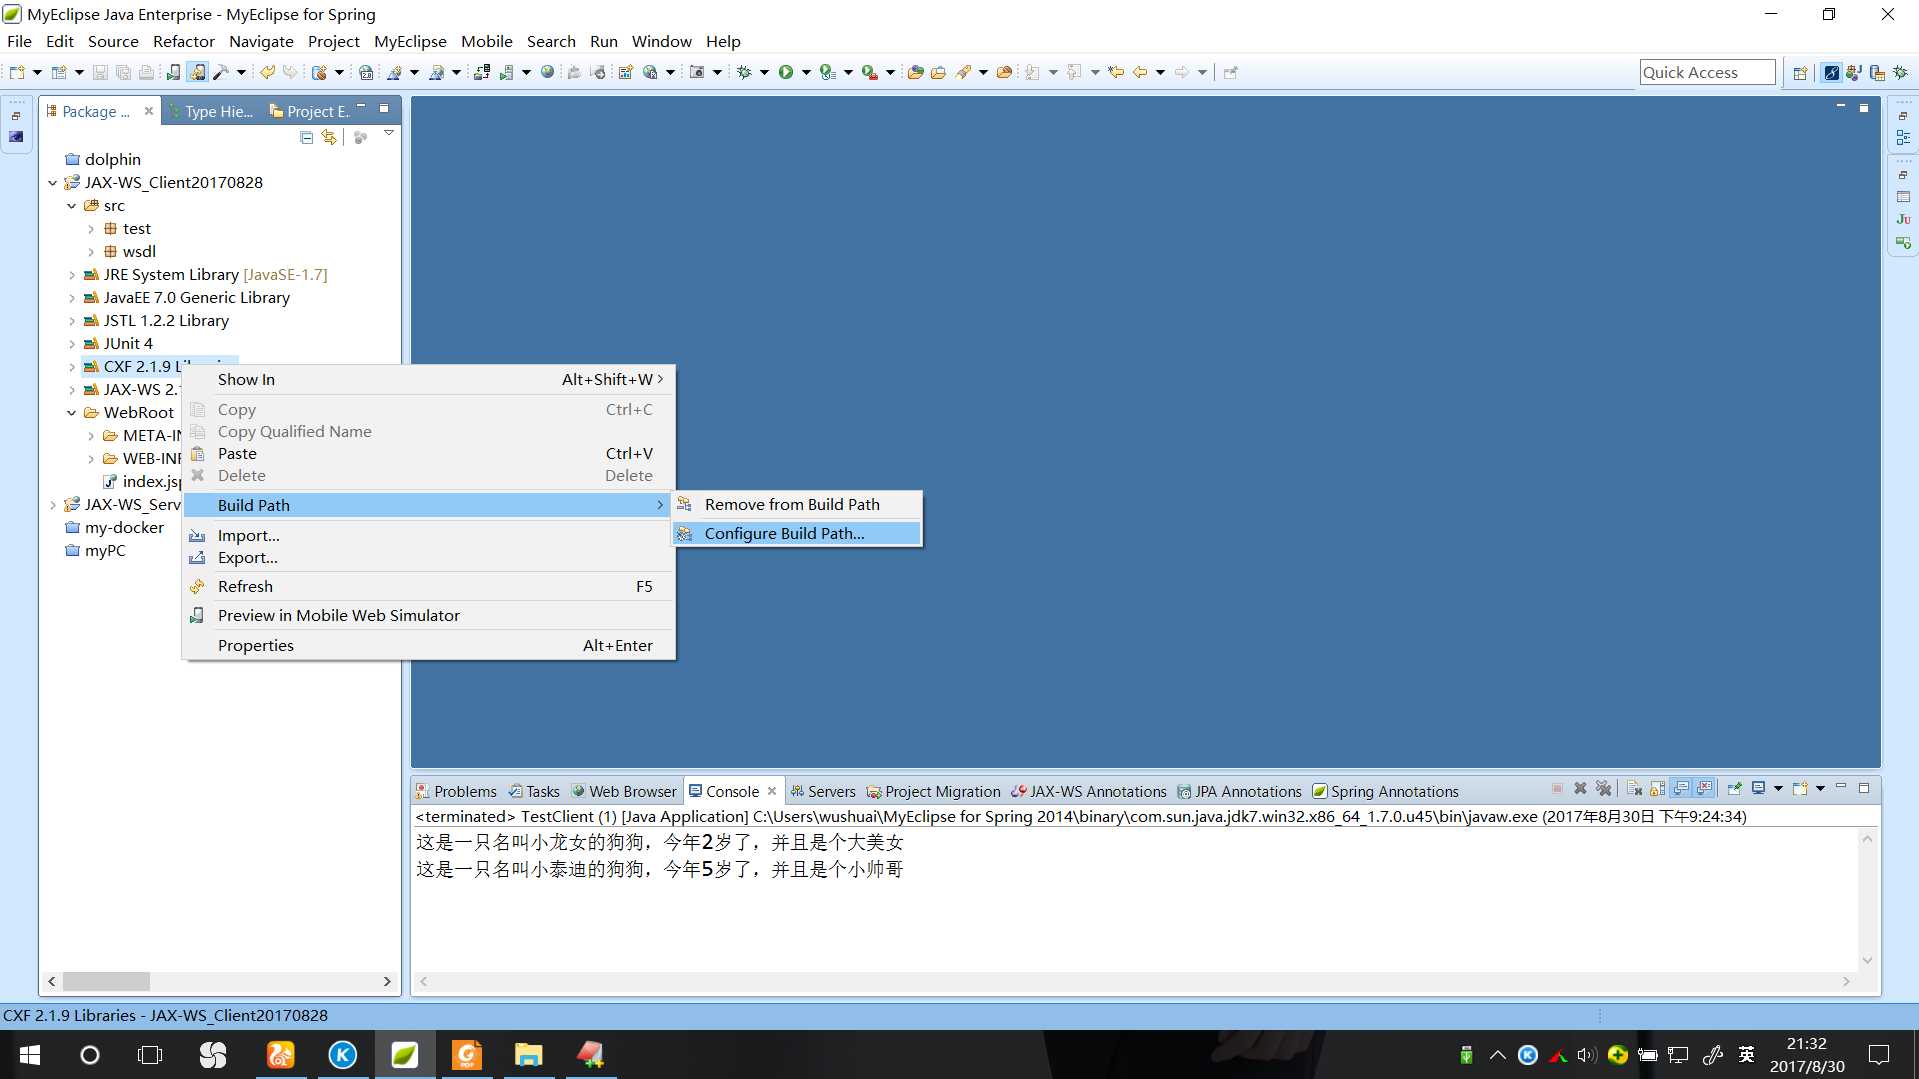Open the Back history dropdown arrow
Image resolution: width=1919 pixels, height=1079 pixels.
coord(1160,72)
